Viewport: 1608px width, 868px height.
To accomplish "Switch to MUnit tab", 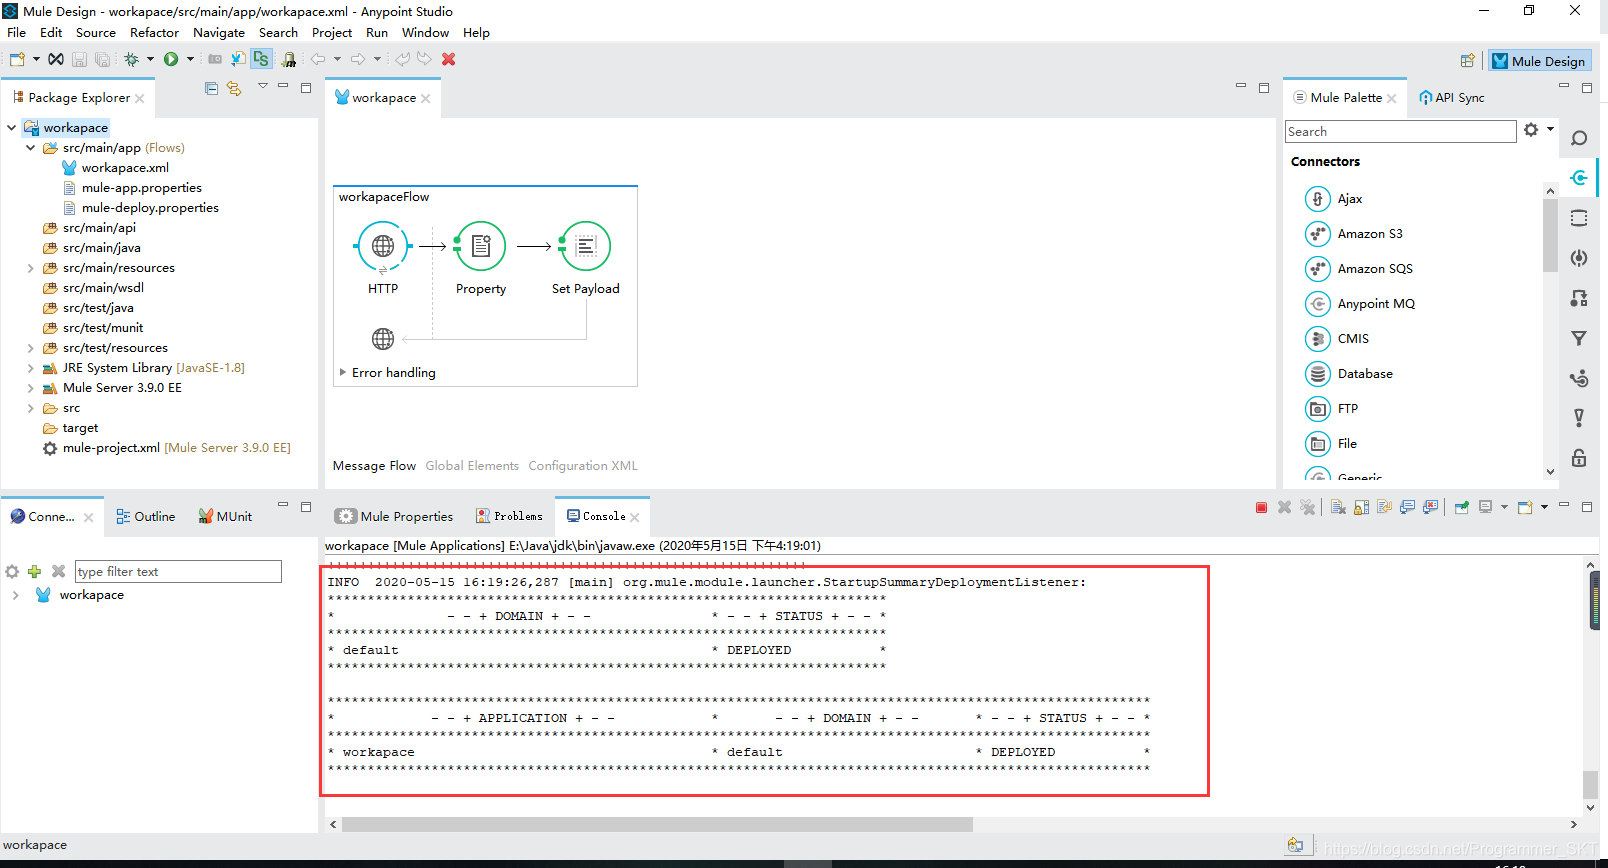I will tap(225, 517).
